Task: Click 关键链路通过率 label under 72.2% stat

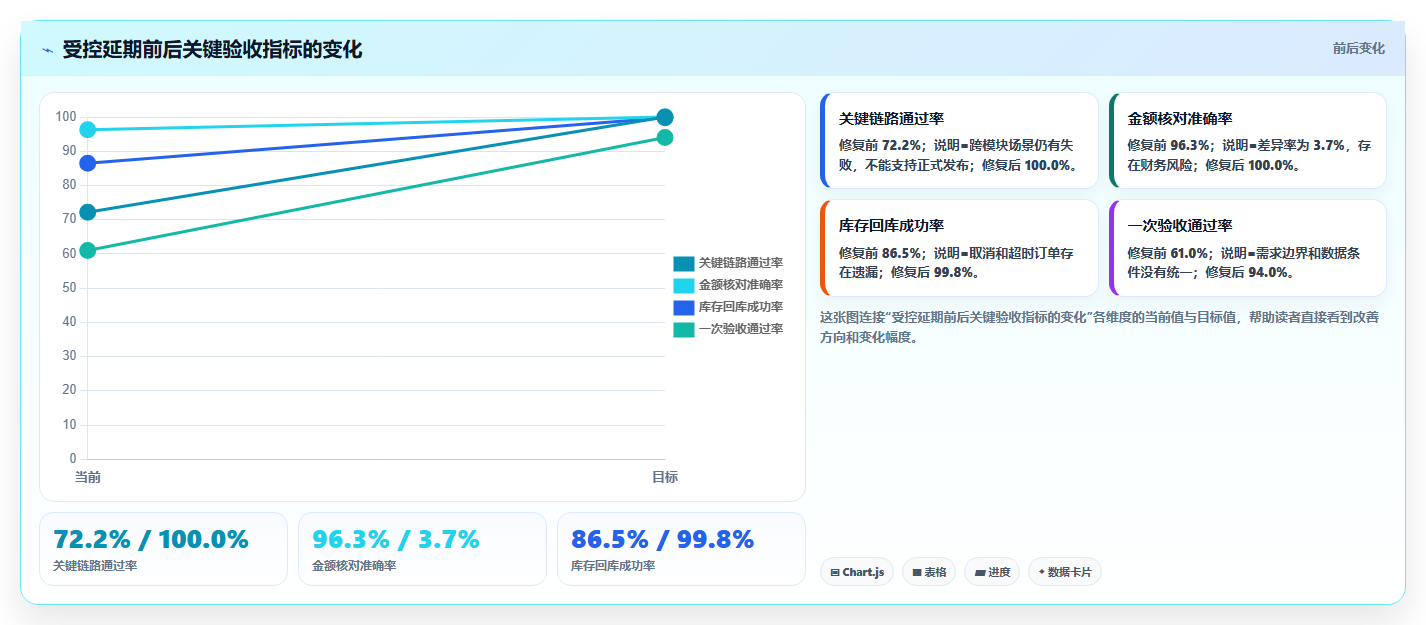Action: 95,566
